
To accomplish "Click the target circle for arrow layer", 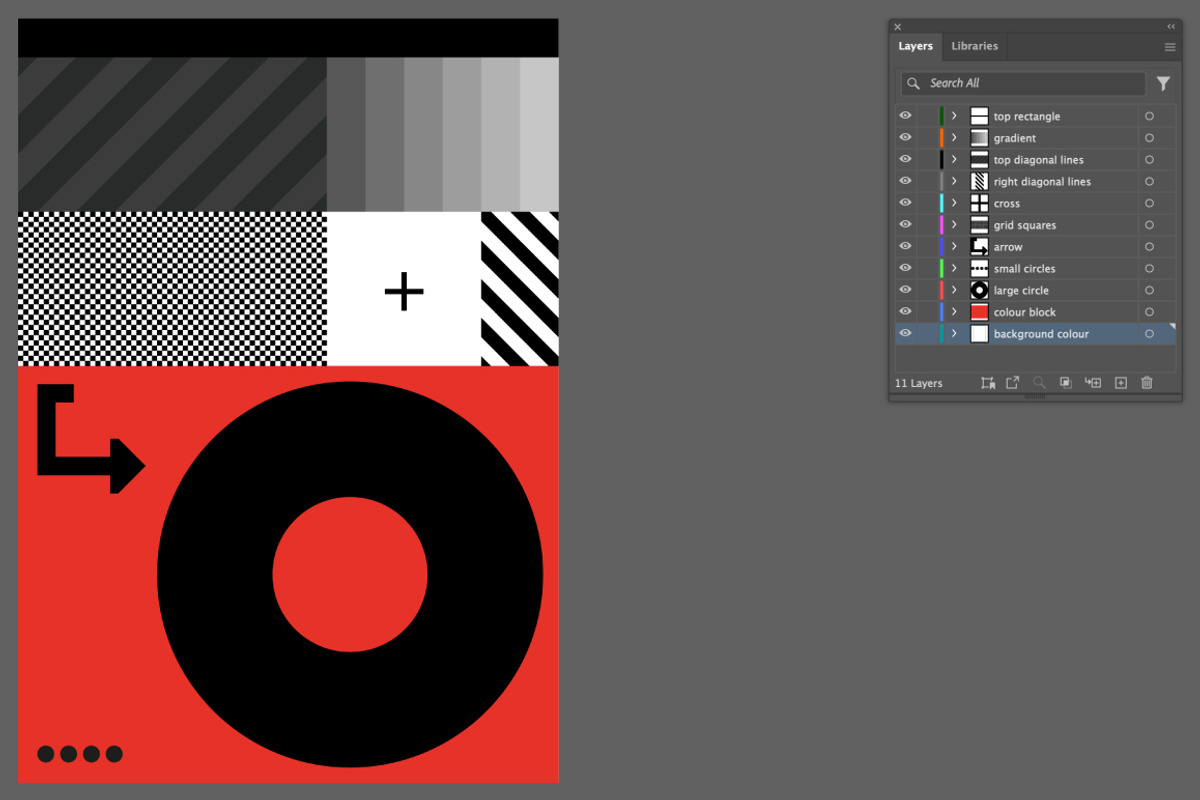I will click(x=1149, y=247).
